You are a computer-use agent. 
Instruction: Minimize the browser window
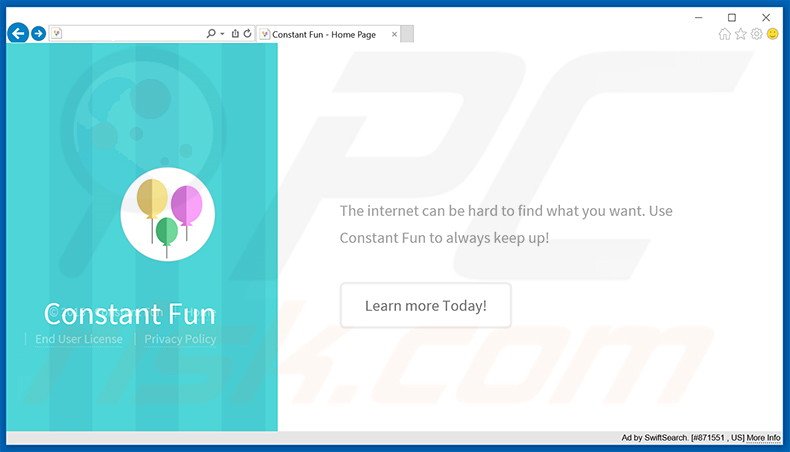click(x=698, y=17)
